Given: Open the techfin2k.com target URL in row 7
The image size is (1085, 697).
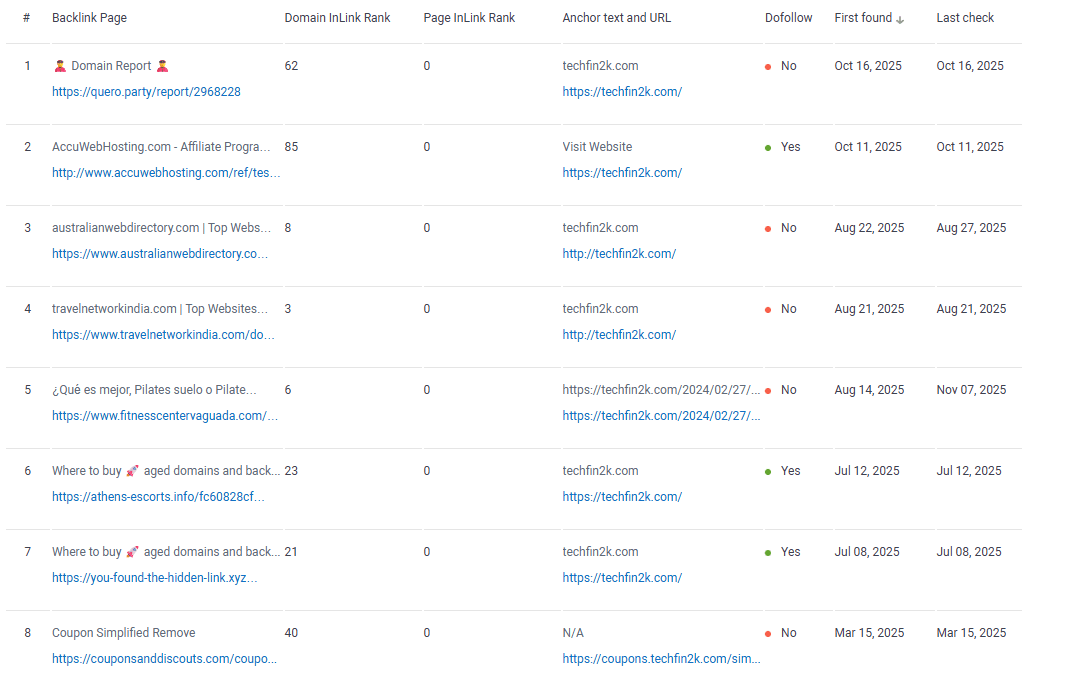Looking at the screenshot, I should [x=622, y=577].
